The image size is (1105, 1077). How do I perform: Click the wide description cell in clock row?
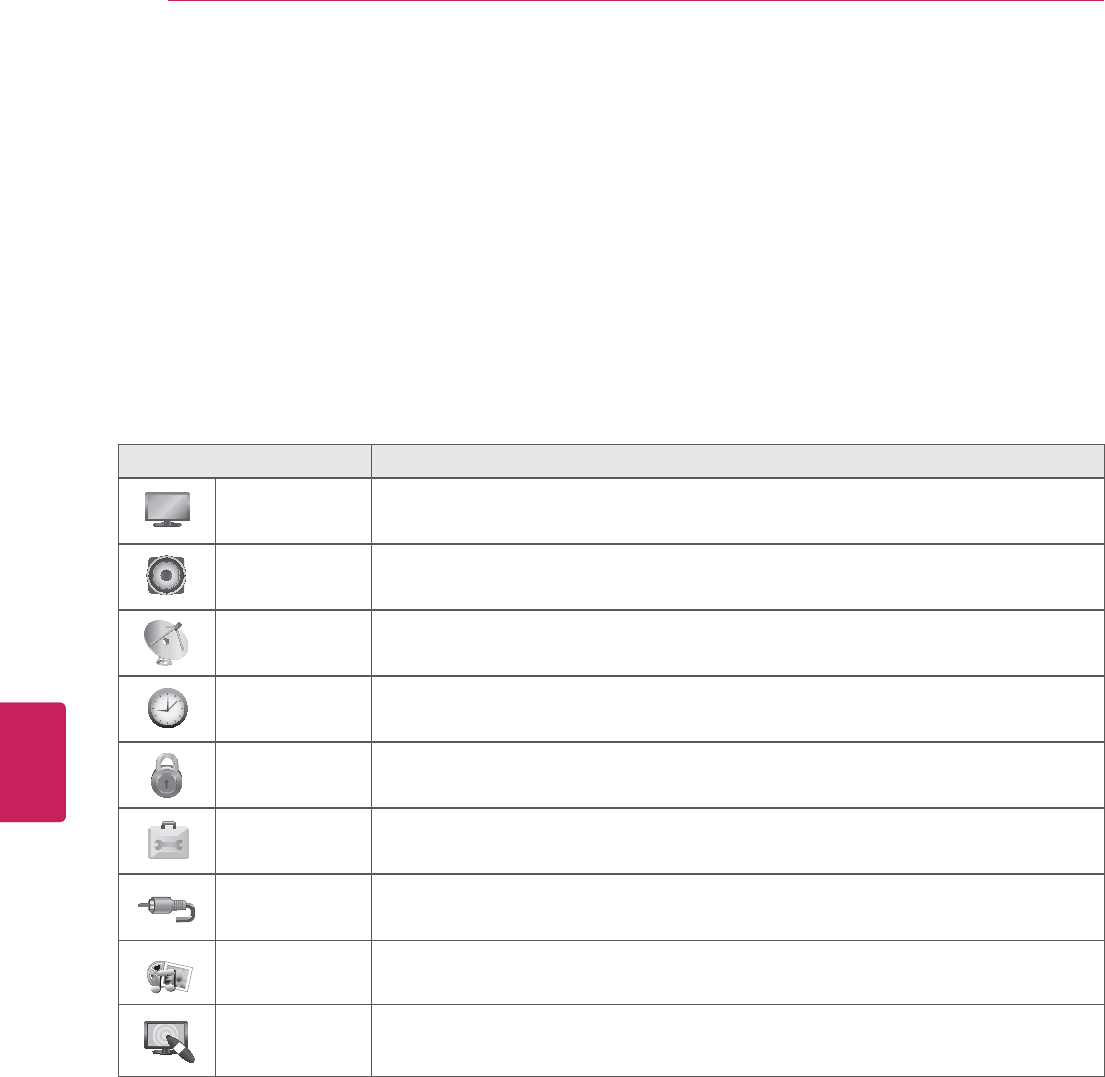(x=731, y=708)
